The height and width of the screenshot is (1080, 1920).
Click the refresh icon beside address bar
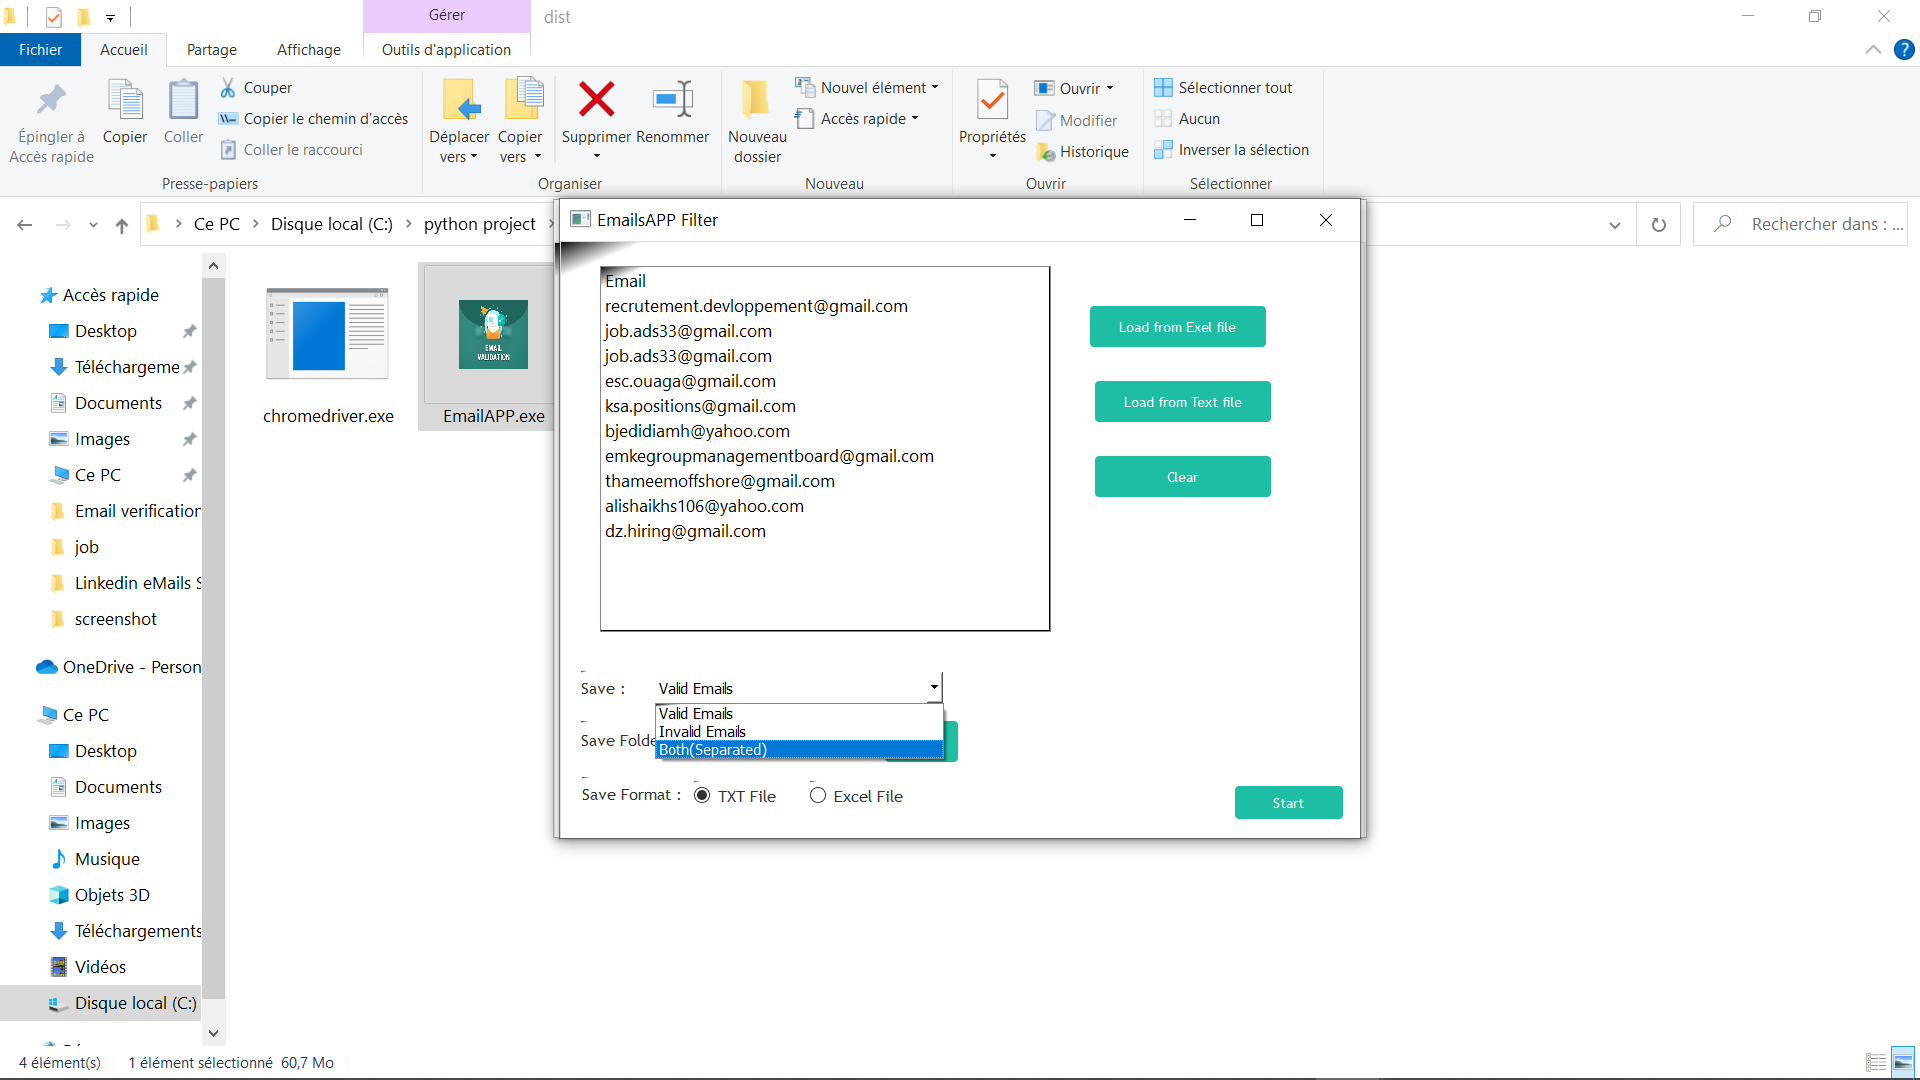pyautogui.click(x=1658, y=225)
